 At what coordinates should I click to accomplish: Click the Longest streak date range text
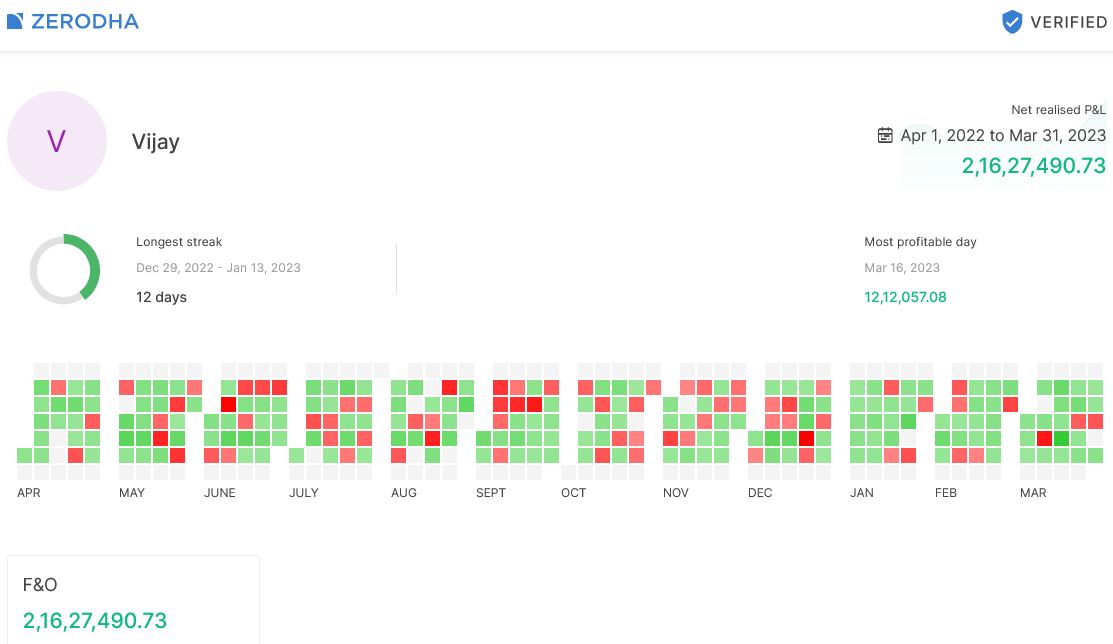click(218, 268)
